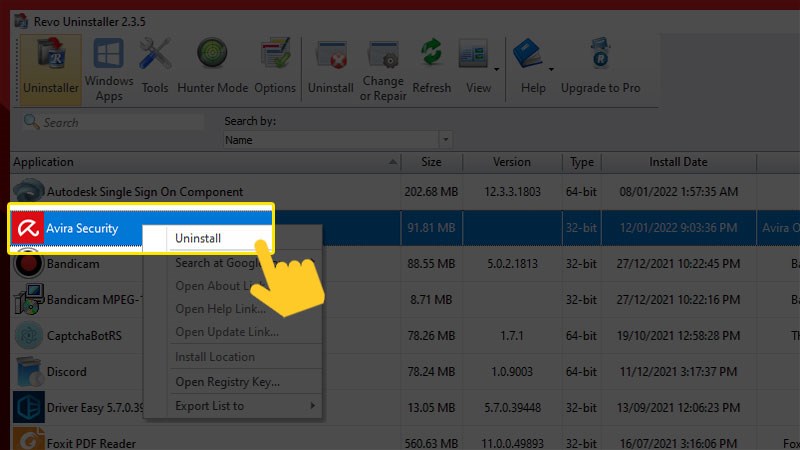Click the 8.71 MB size cell
The width and height of the screenshot is (800, 450).
click(431, 299)
